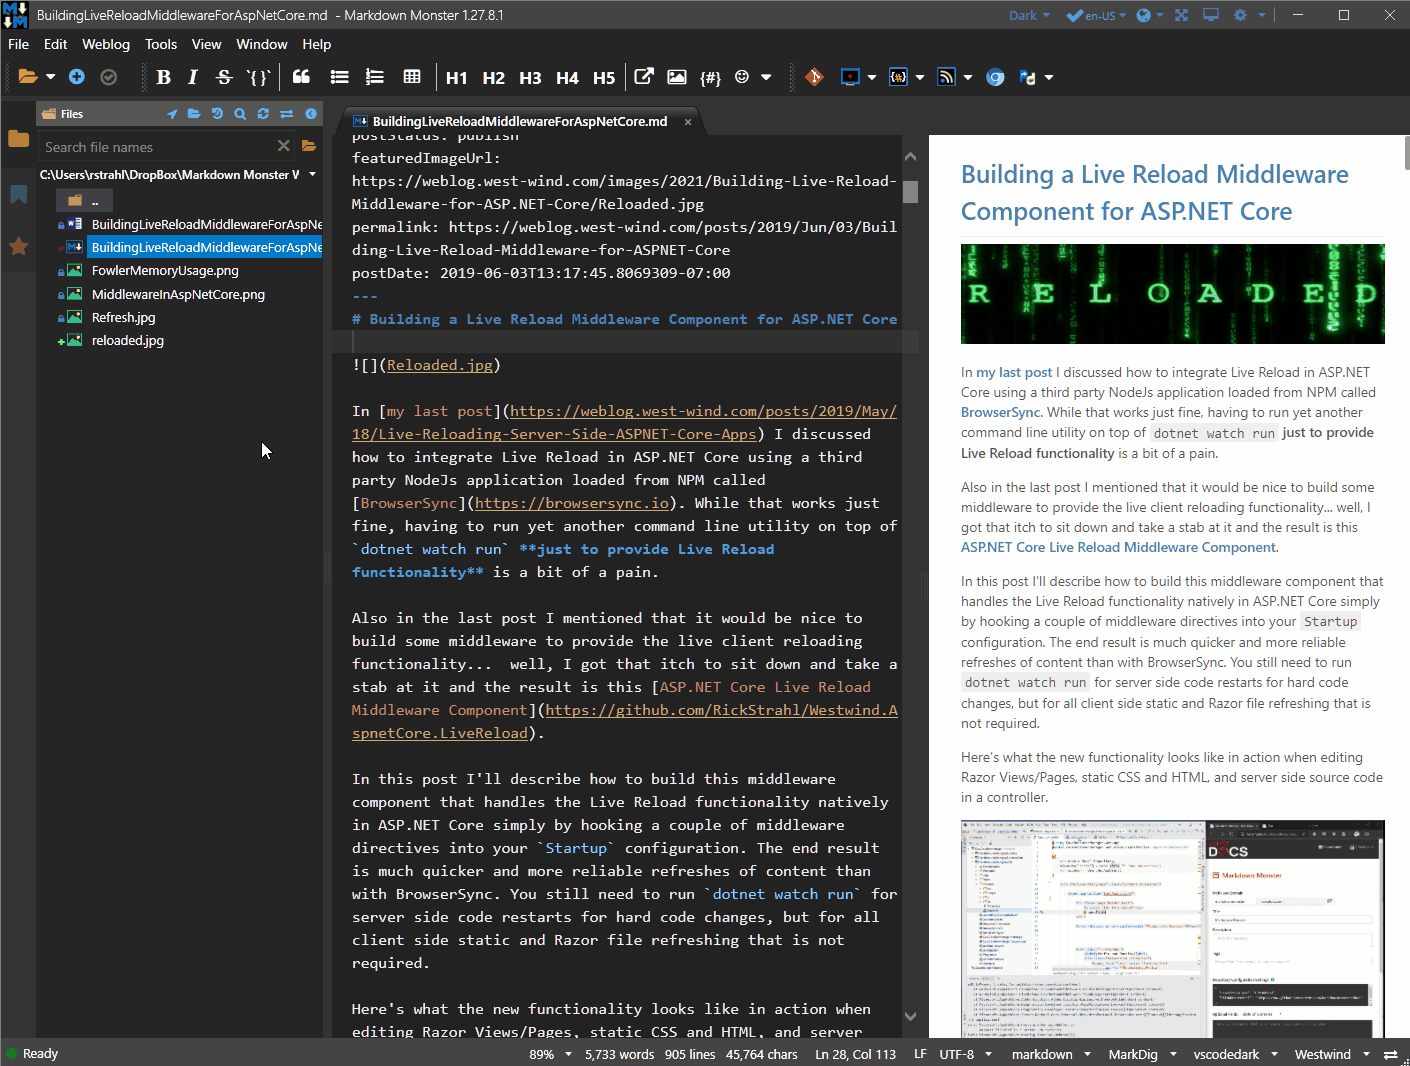The width and height of the screenshot is (1410, 1066).
Task: Apply H5 heading style
Action: [604, 78]
